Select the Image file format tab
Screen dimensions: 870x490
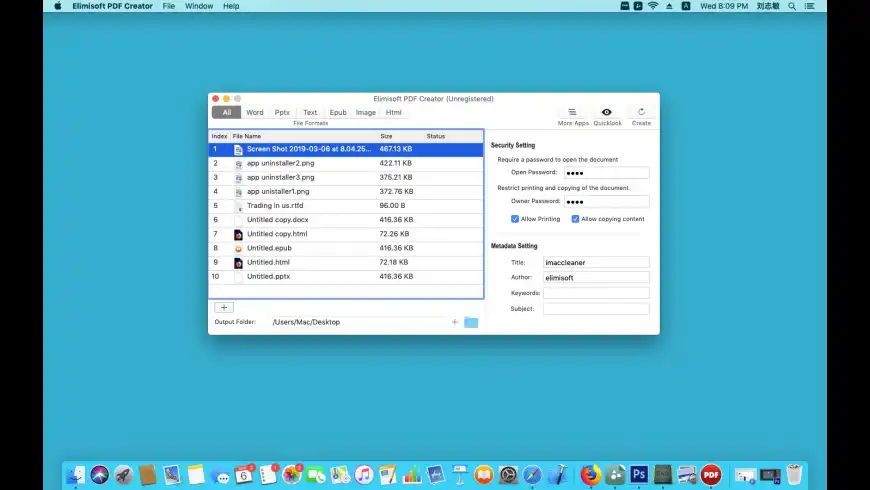(x=366, y=112)
